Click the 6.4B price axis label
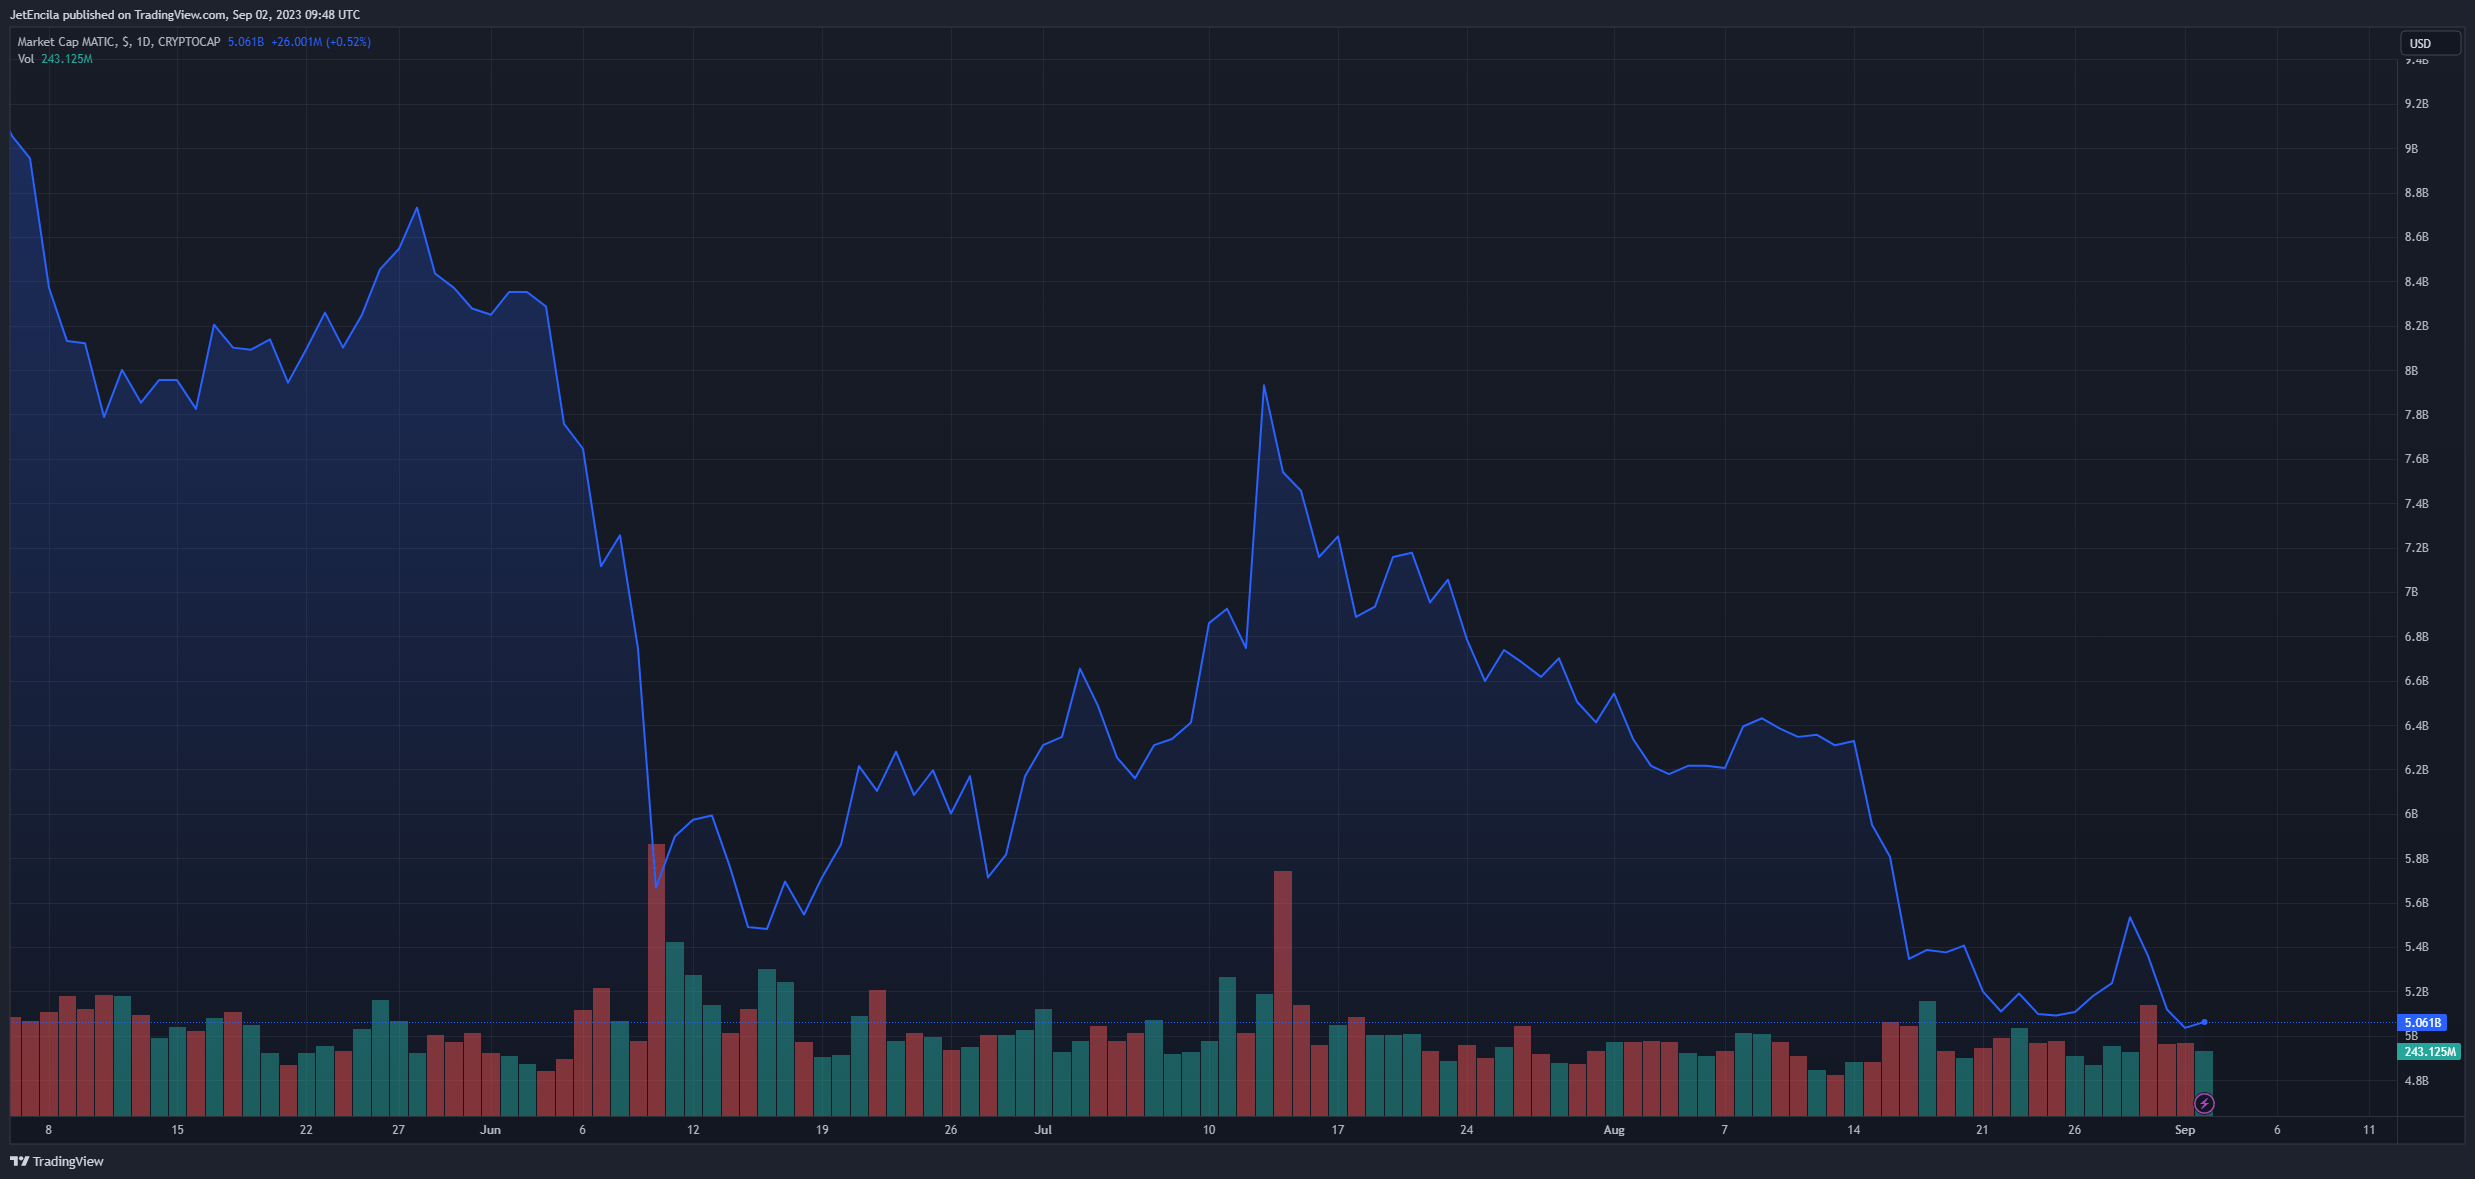This screenshot has height=1179, width=2475. point(2417,726)
